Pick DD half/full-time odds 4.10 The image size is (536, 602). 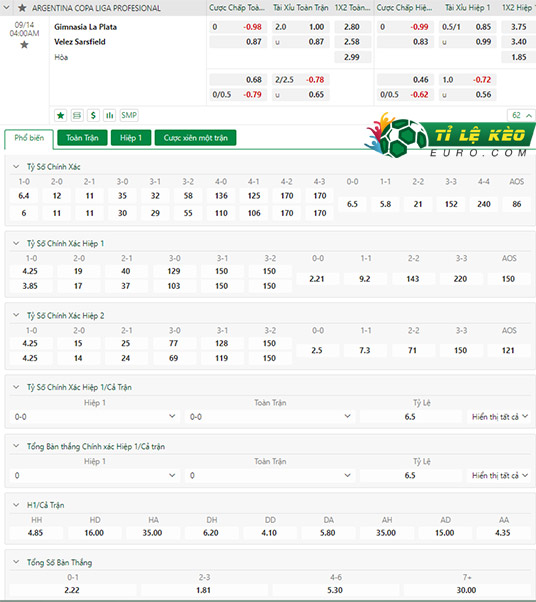(x=270, y=533)
